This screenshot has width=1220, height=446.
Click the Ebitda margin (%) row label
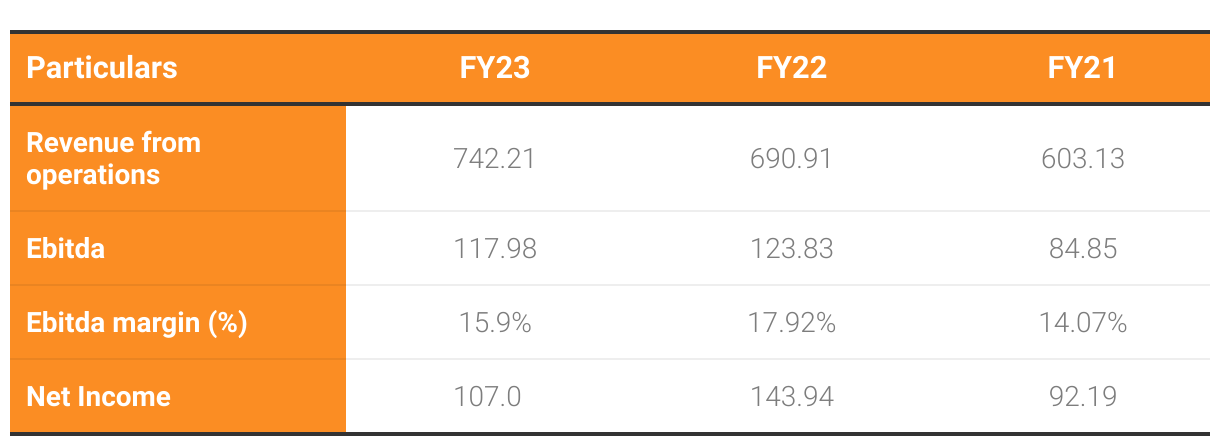[x=136, y=323]
